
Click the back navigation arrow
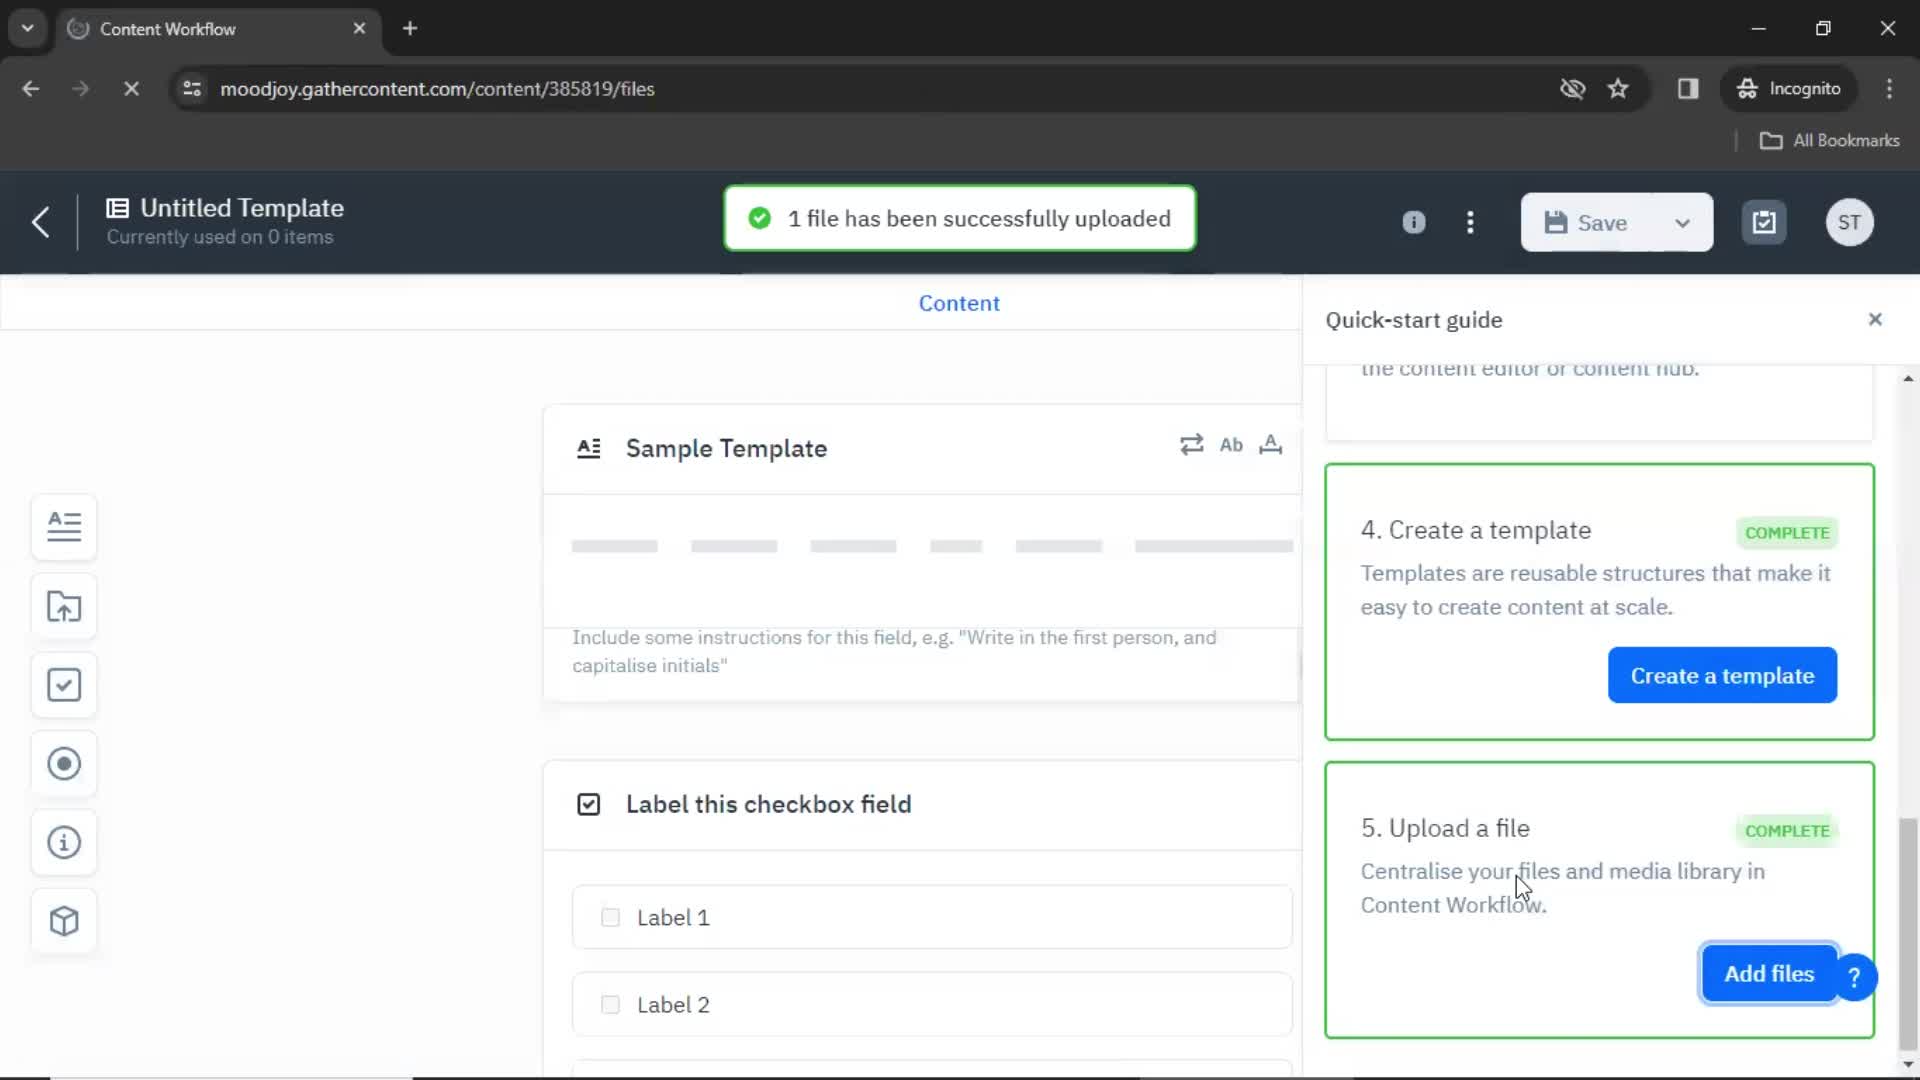coord(41,222)
